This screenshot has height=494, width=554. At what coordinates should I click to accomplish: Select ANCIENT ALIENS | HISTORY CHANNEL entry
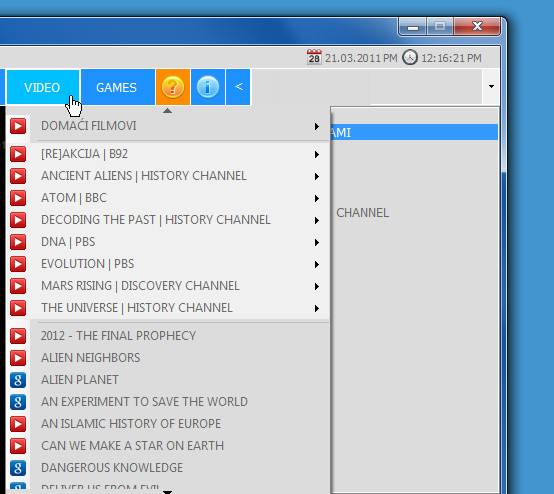tap(168, 176)
